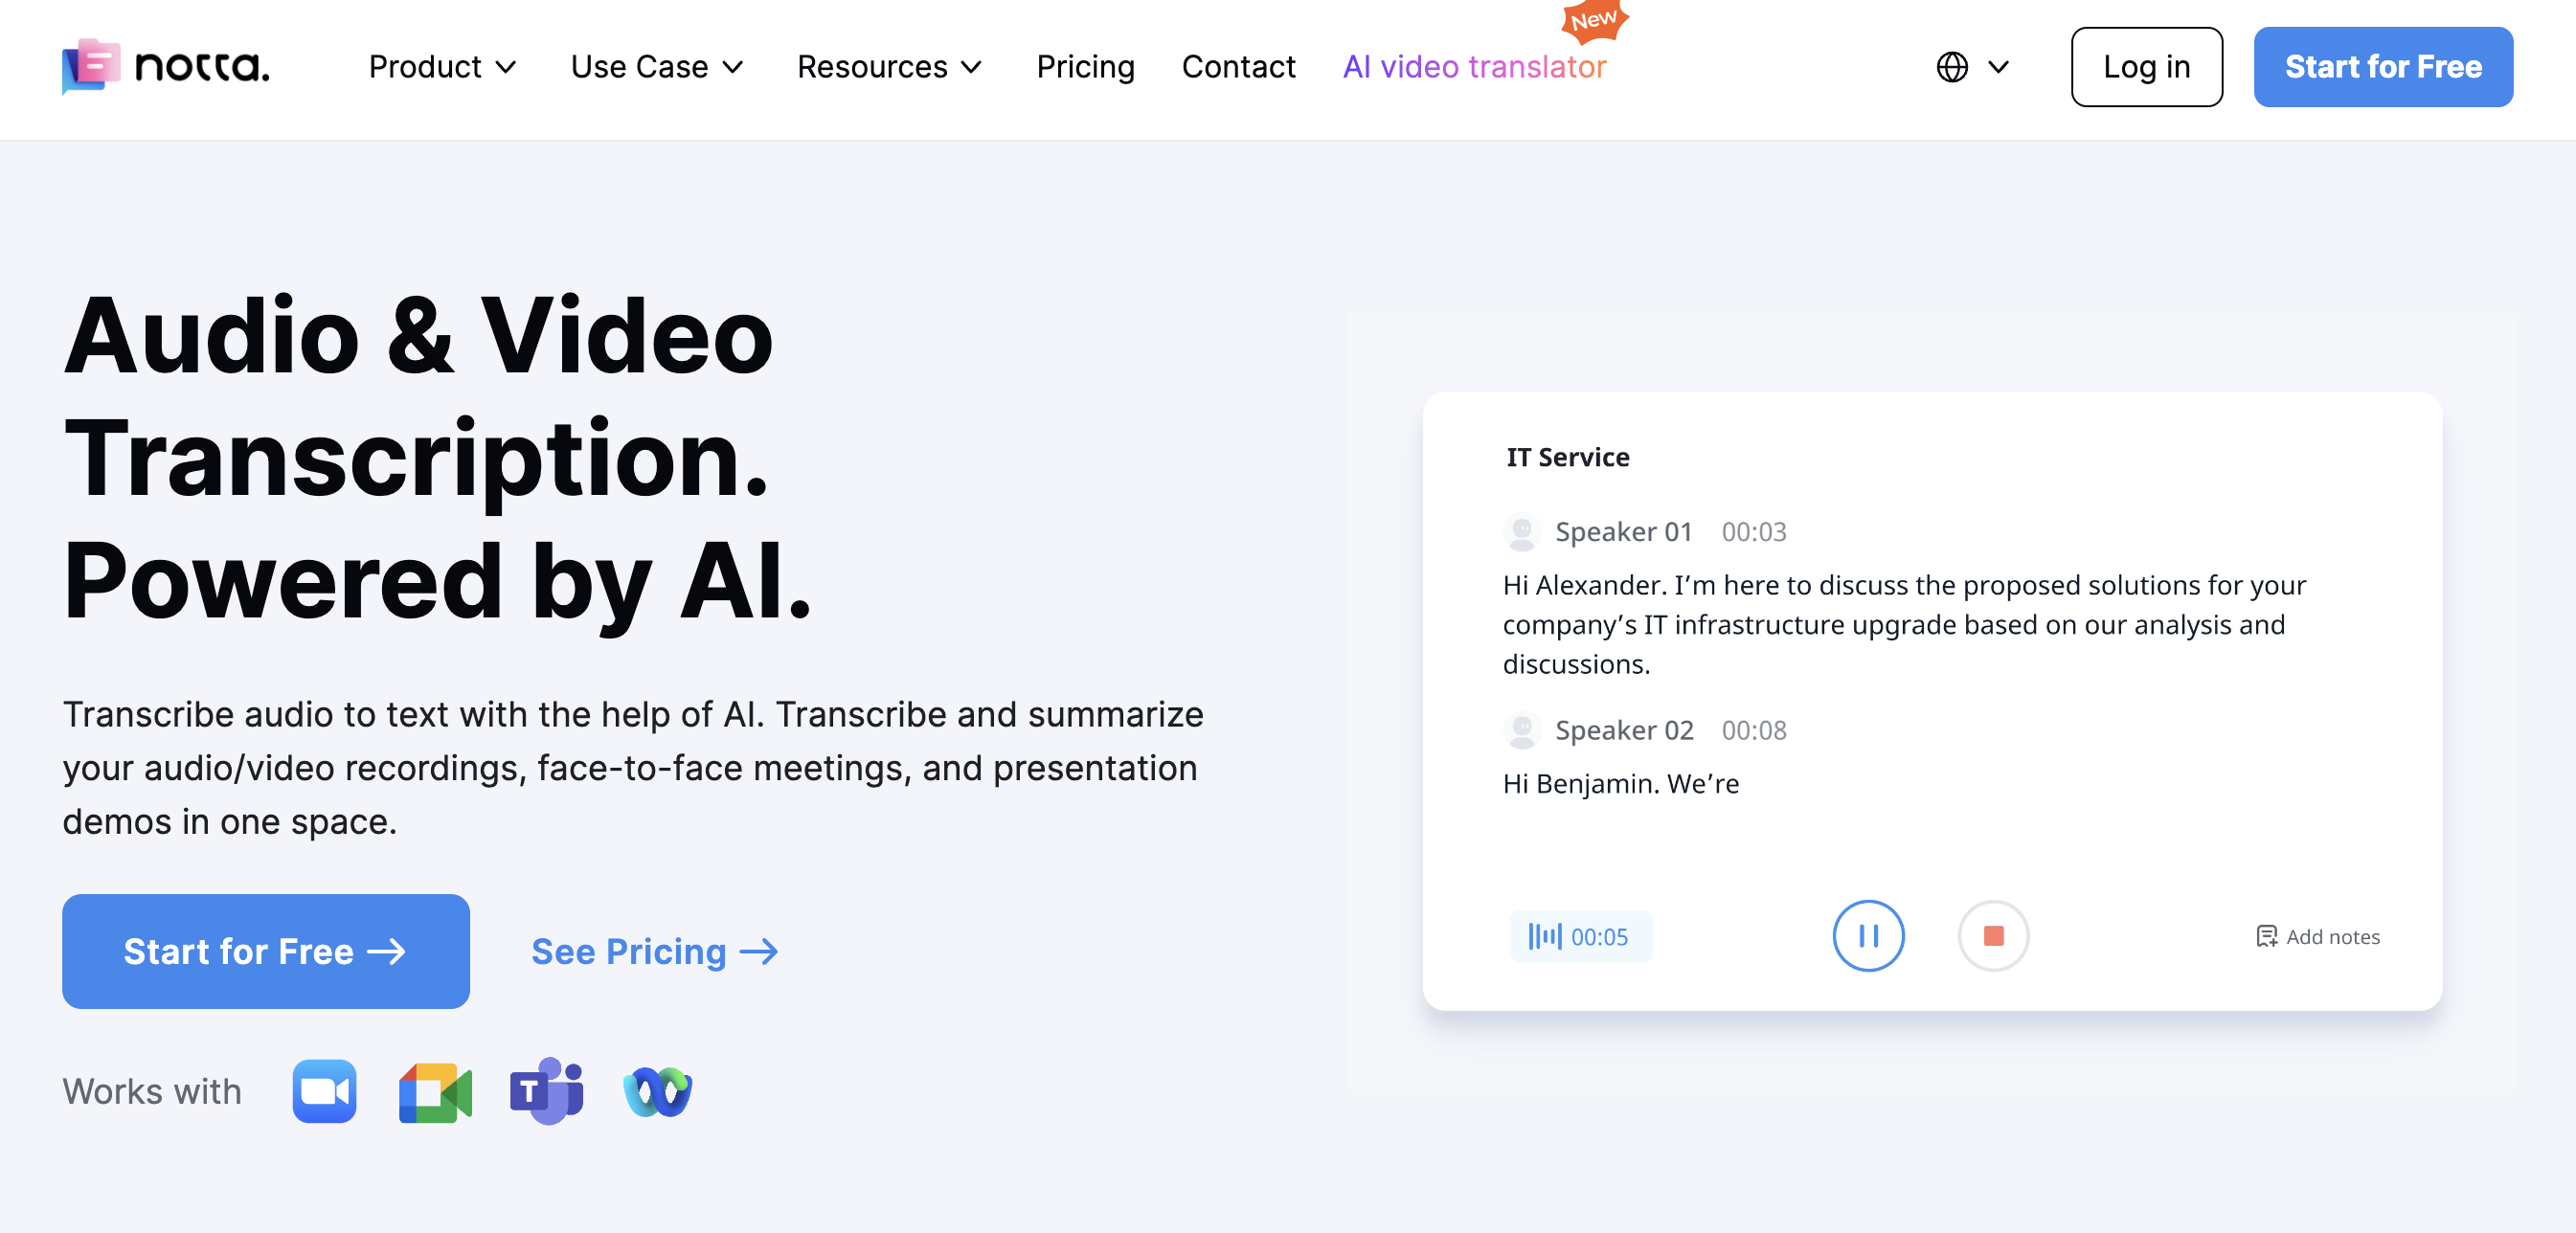
Task: Click the Google Meet icon
Action: click(x=435, y=1091)
